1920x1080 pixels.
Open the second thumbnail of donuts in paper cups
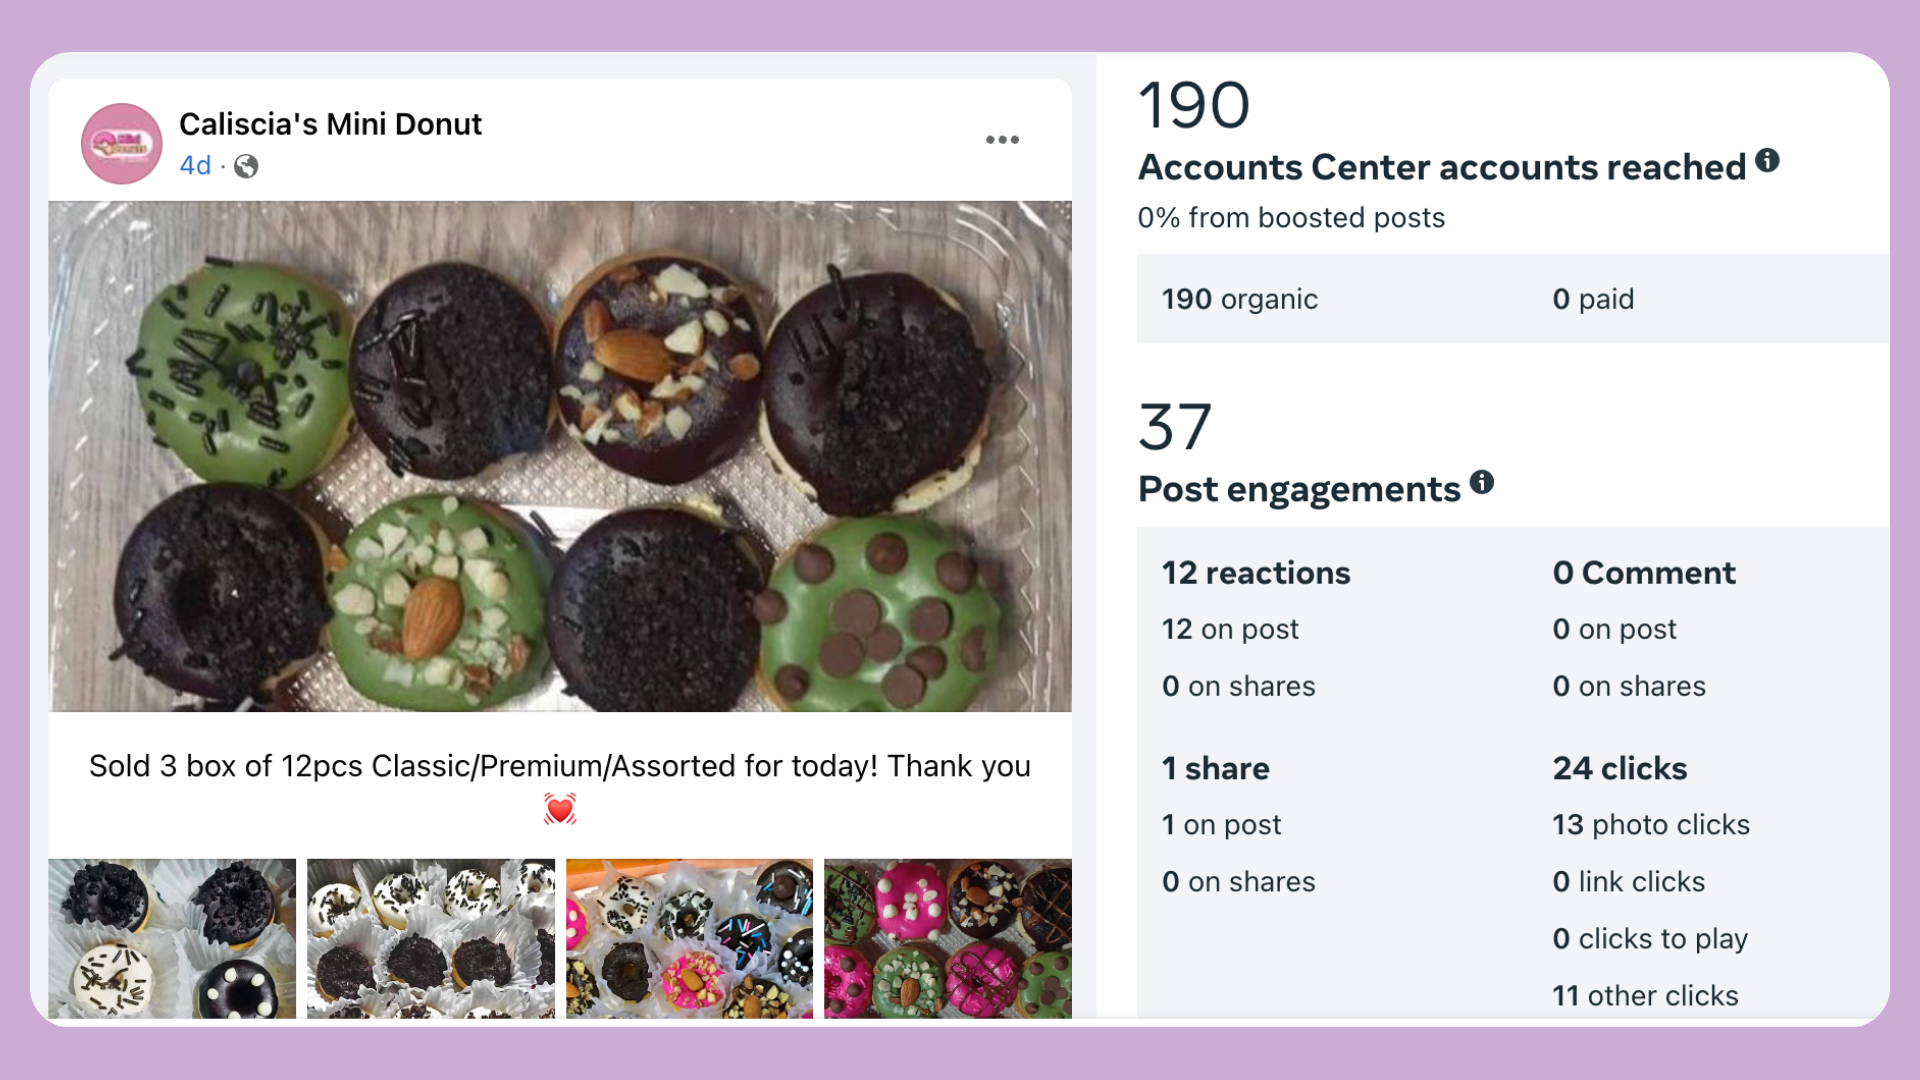tap(431, 938)
